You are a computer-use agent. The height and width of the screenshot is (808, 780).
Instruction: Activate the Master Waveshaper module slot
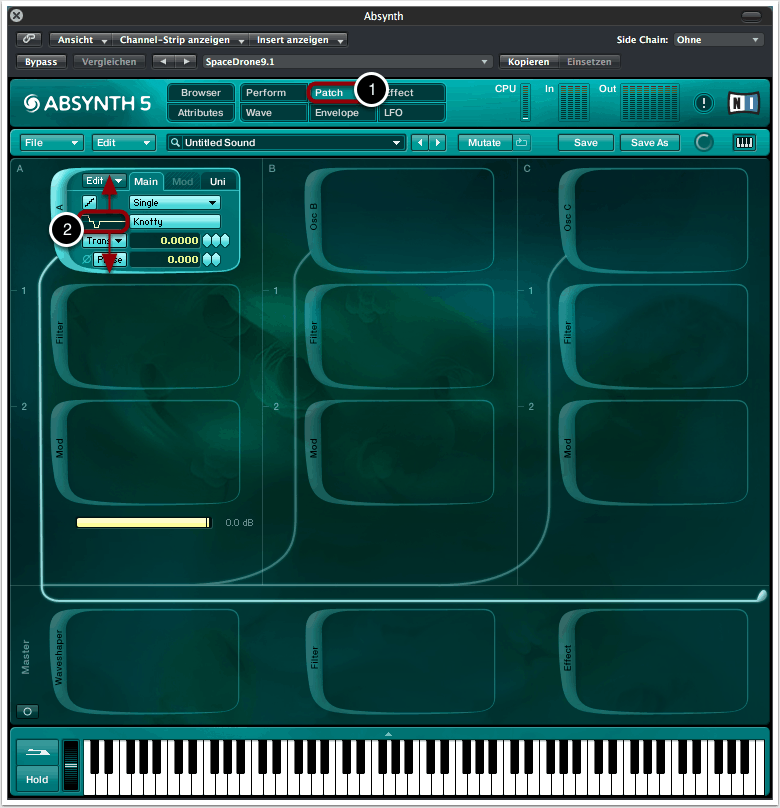coord(145,661)
